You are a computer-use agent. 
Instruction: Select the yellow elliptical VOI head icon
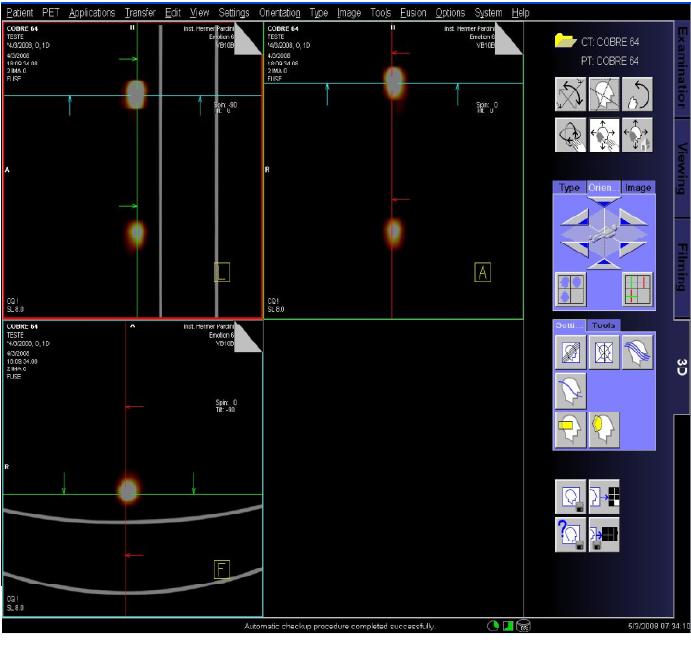(605, 430)
